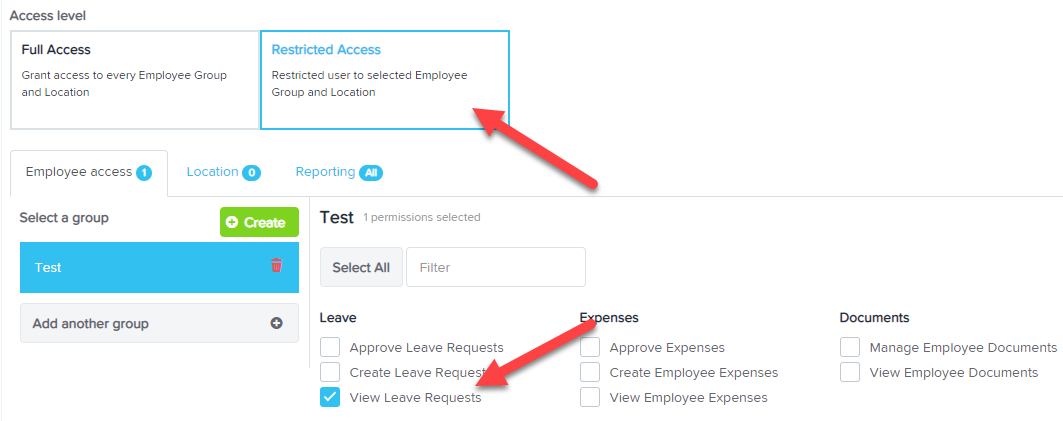Enable View Employee Expenses permission
Image resolution: width=1063 pixels, height=421 pixels.
click(x=590, y=397)
